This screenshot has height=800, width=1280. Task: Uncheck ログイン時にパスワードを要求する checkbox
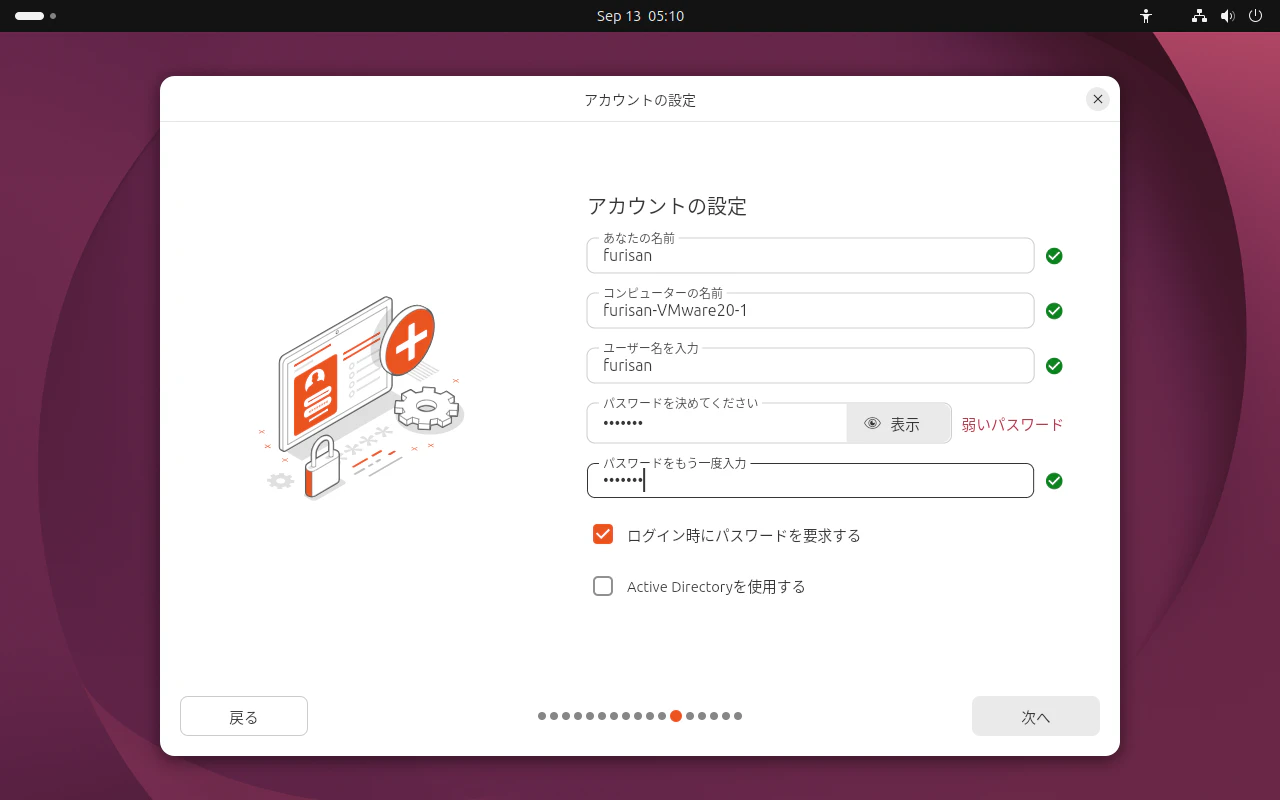603,534
